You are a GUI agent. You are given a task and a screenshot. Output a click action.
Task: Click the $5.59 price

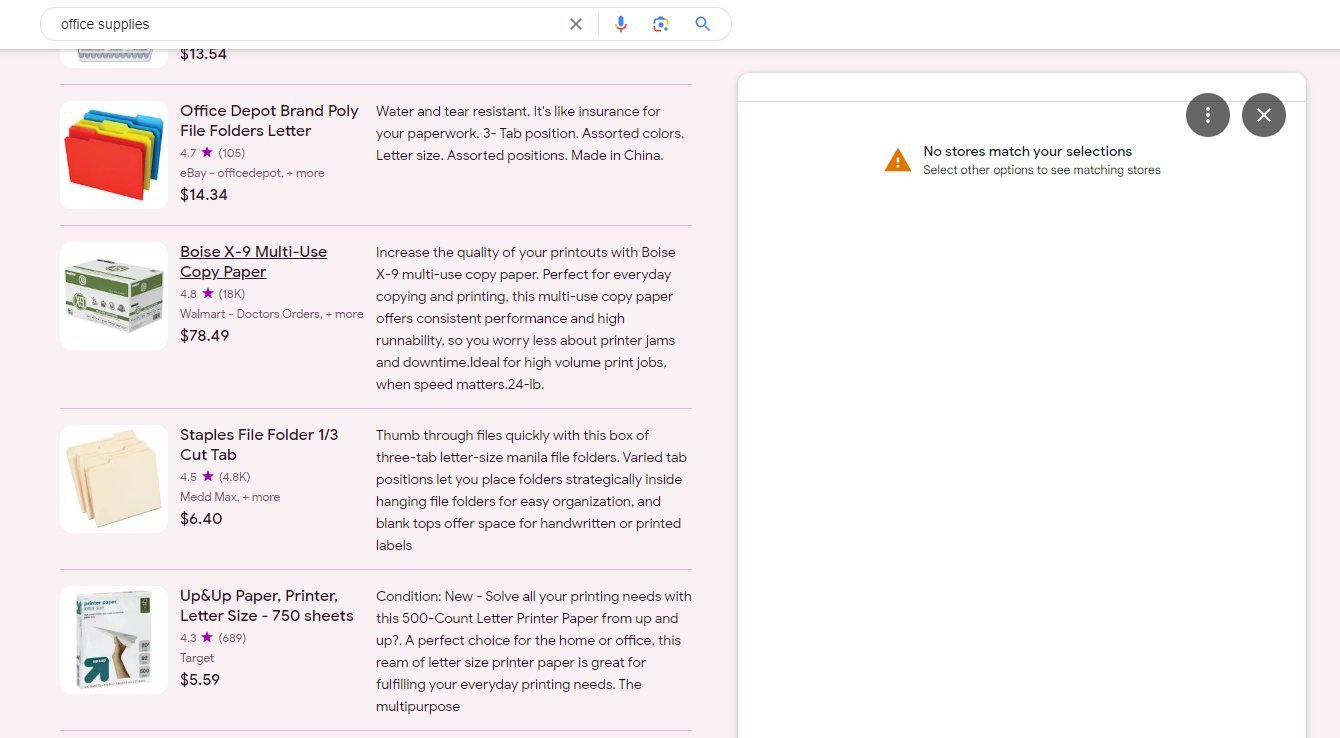200,680
